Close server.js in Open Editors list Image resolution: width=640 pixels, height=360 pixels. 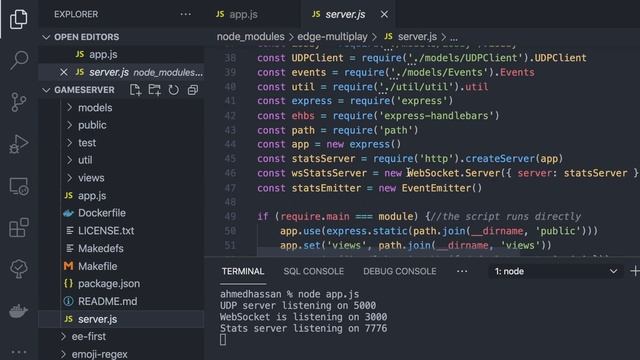(64, 72)
